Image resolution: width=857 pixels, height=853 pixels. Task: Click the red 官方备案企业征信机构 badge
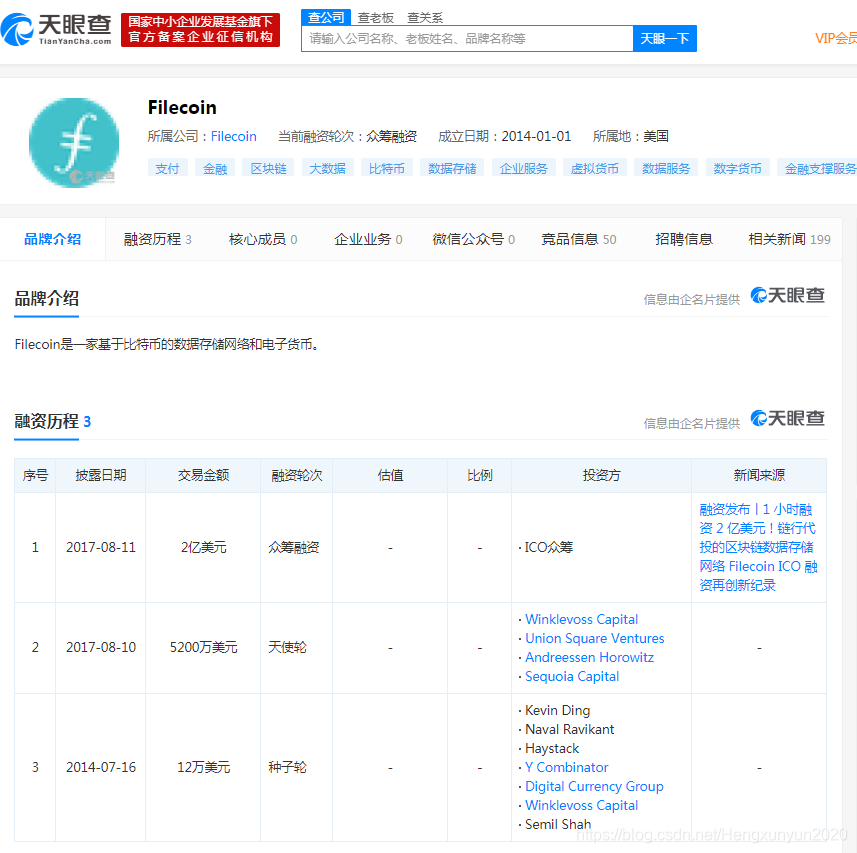[x=200, y=30]
